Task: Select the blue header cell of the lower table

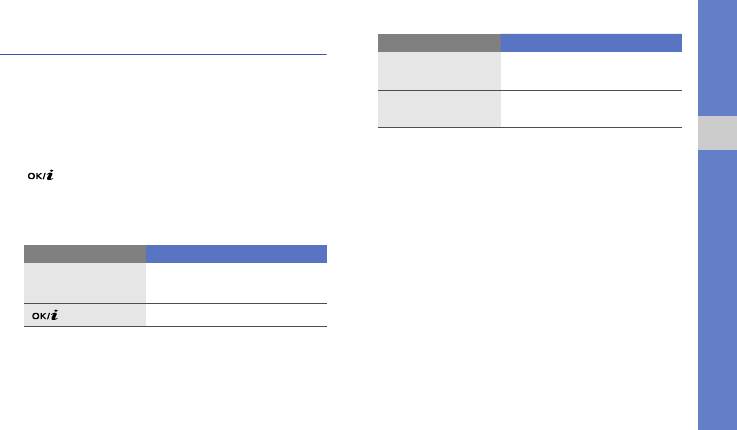Action: [x=236, y=253]
